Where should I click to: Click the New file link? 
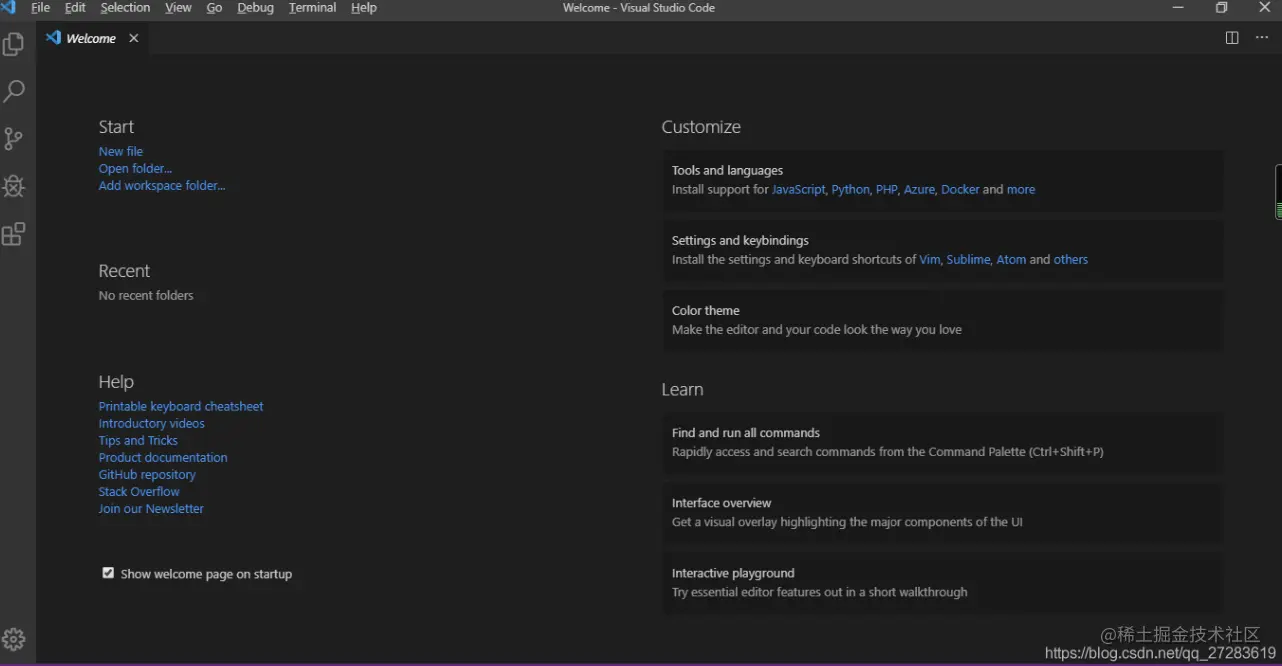tap(121, 152)
